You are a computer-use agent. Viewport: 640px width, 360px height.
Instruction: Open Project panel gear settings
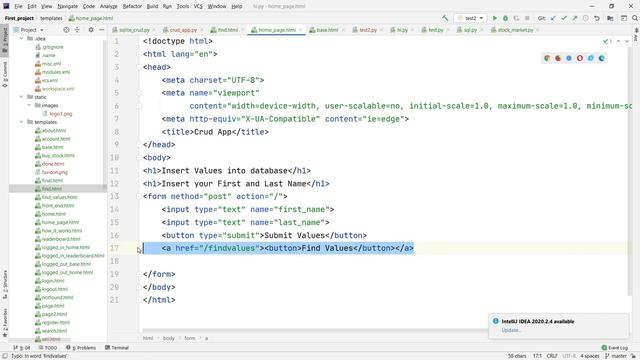91,30
